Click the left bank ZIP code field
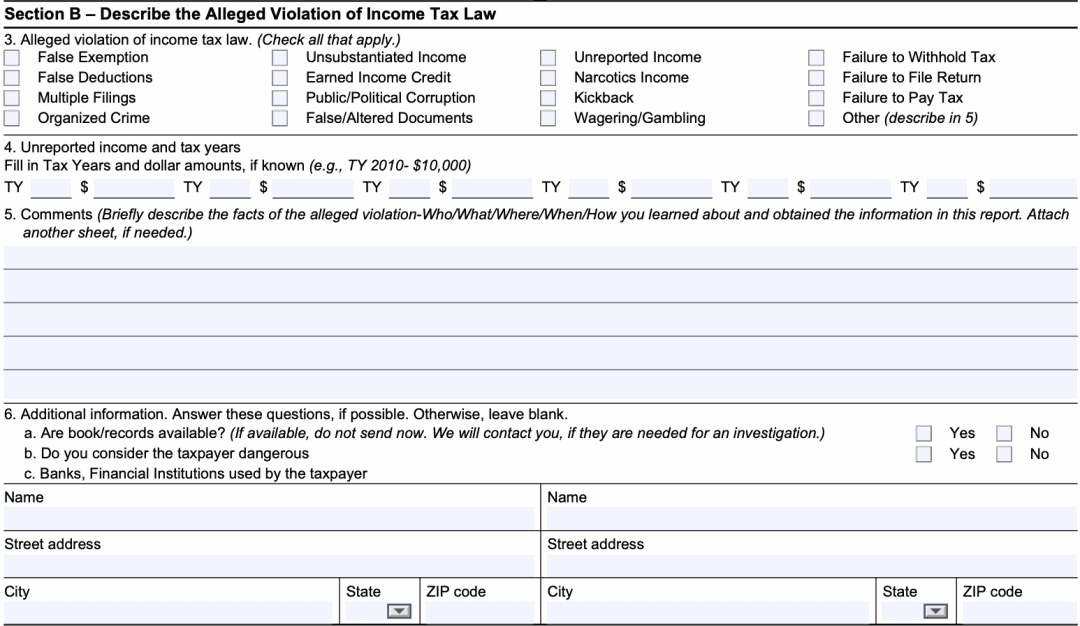Image resolution: width=1080 pixels, height=626 pixels. (479, 612)
